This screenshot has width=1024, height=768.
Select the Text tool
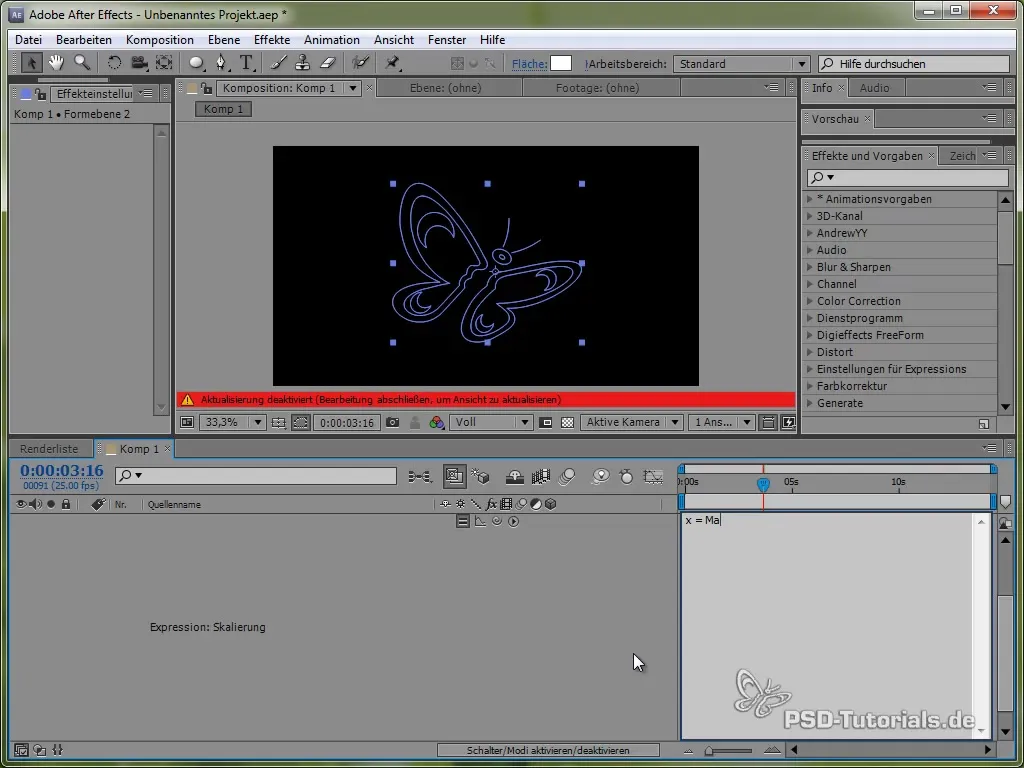tap(246, 63)
